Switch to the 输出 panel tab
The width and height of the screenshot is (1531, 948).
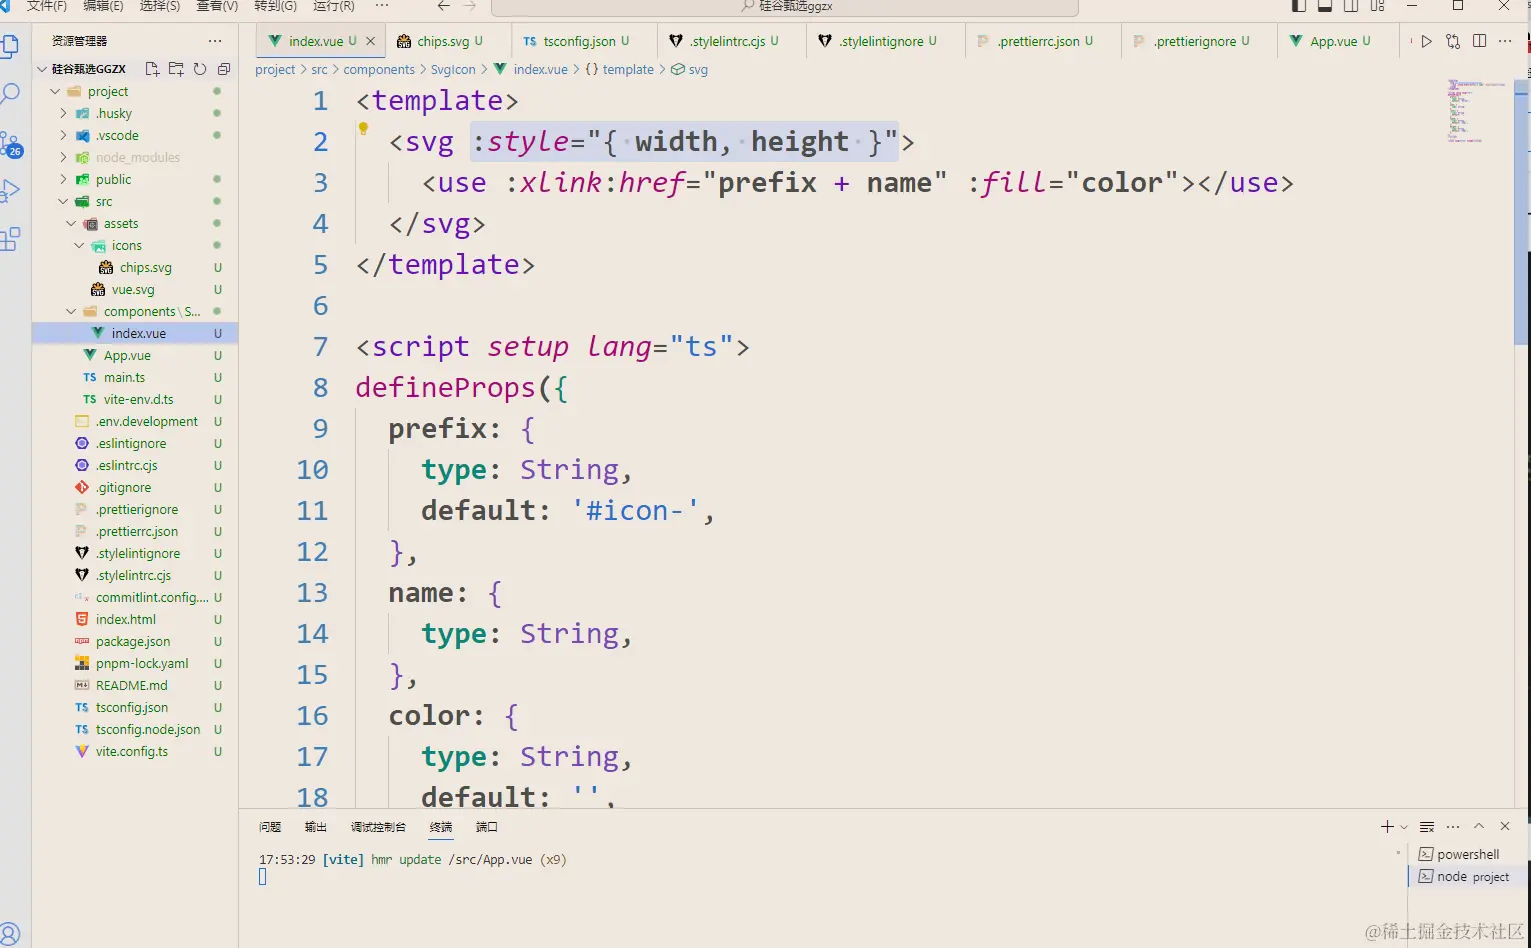(315, 826)
